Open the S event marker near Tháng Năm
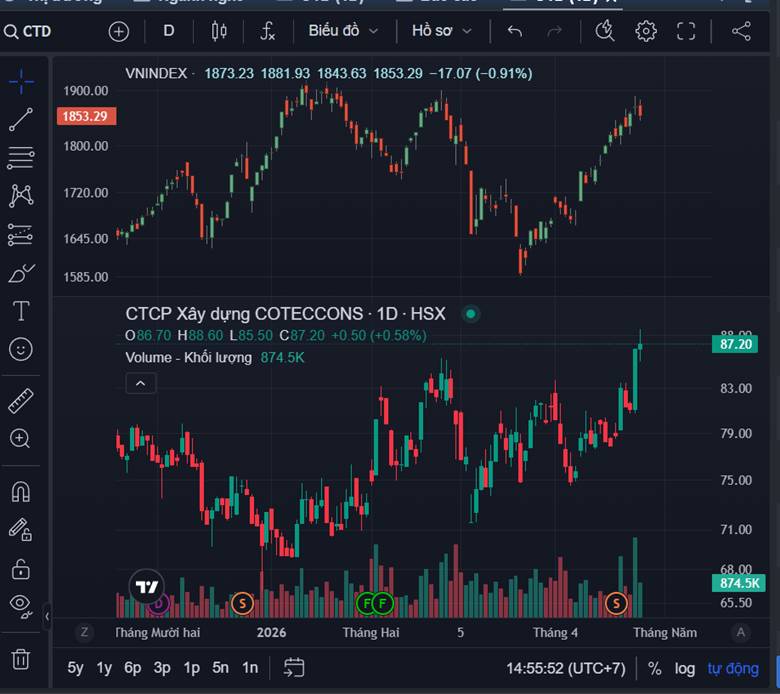Viewport: 780px width, 694px height. 616,604
